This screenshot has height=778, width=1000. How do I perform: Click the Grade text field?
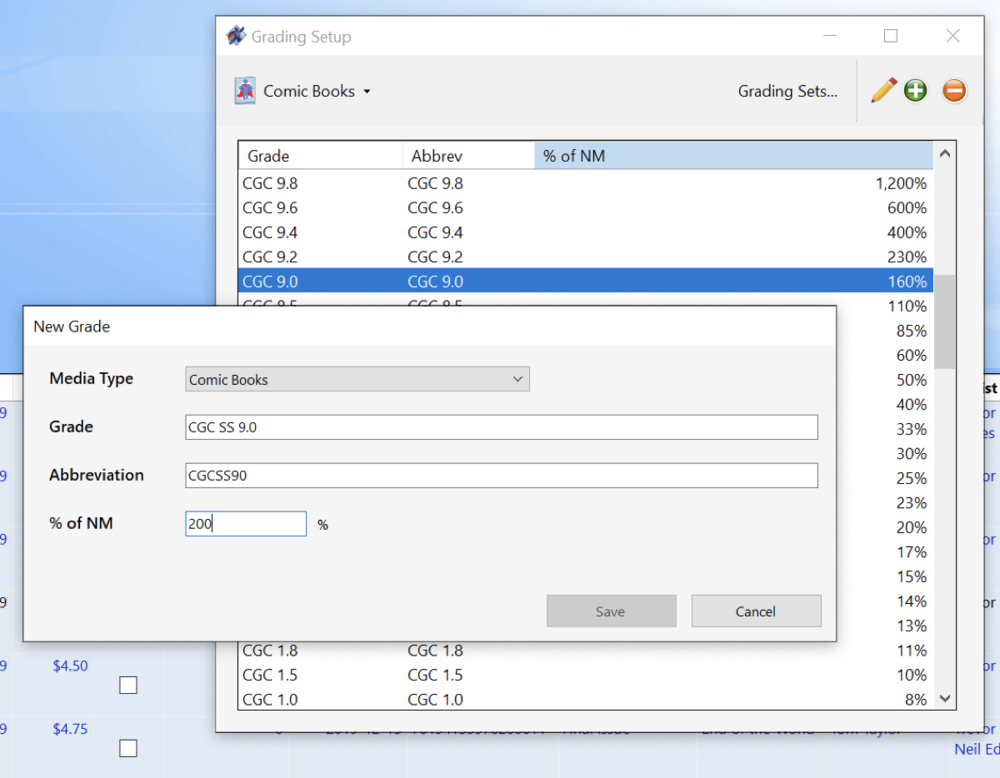coord(501,427)
